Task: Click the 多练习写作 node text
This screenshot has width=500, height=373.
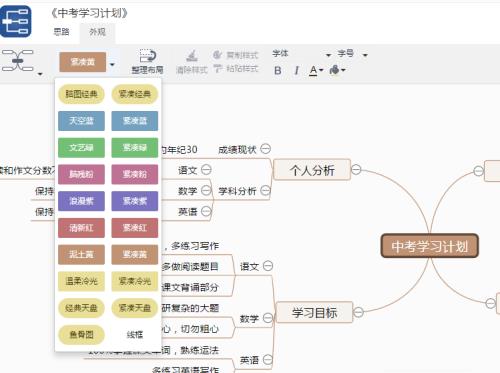Action: (x=195, y=246)
